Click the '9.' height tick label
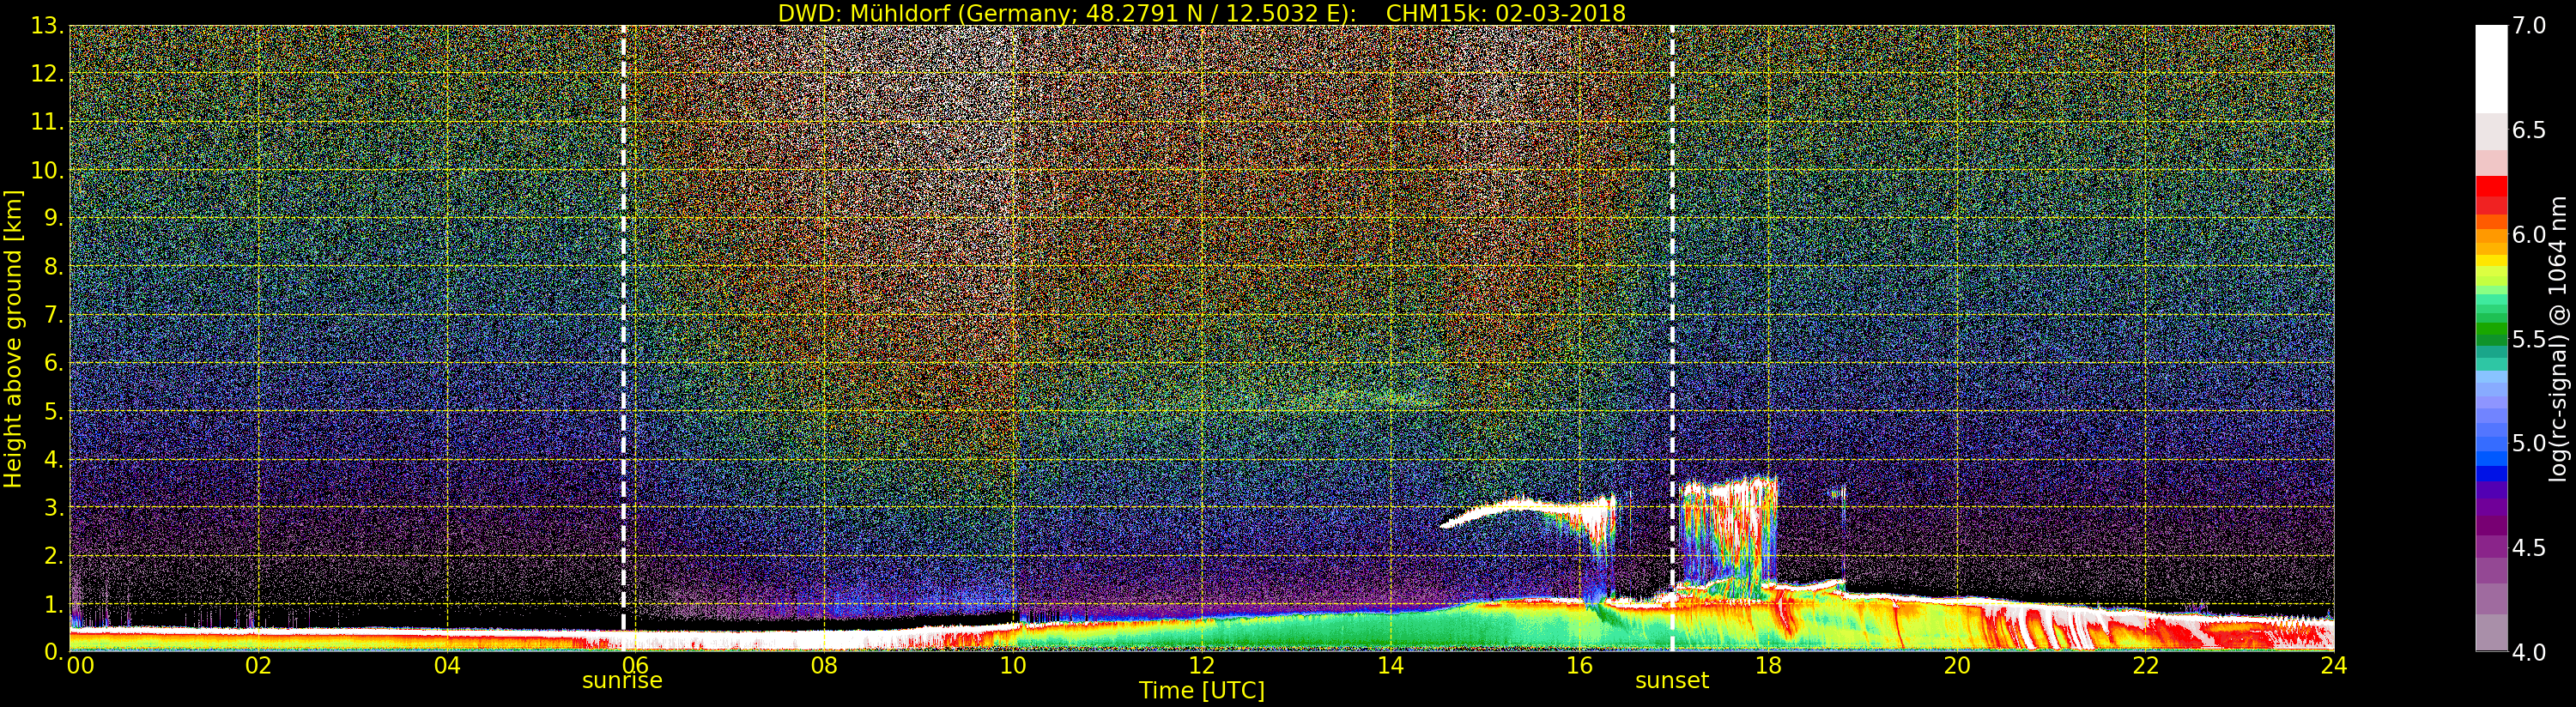 point(54,219)
